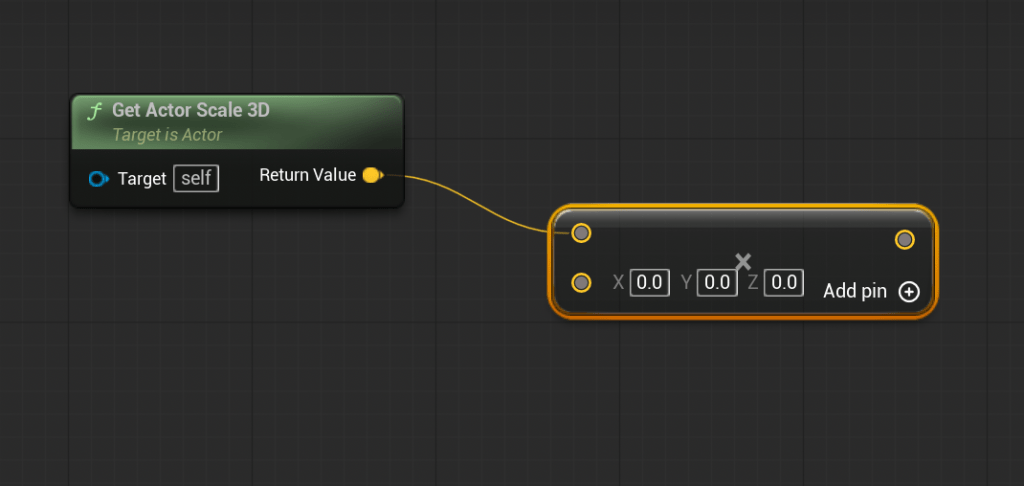Click the multiply node's output pin

tap(904, 239)
